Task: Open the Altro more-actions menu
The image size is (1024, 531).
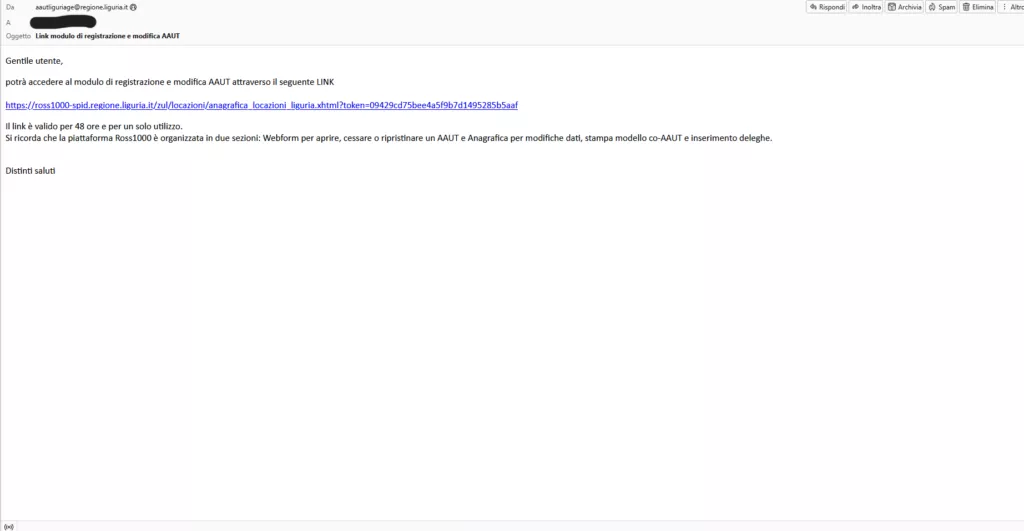Action: point(1011,7)
